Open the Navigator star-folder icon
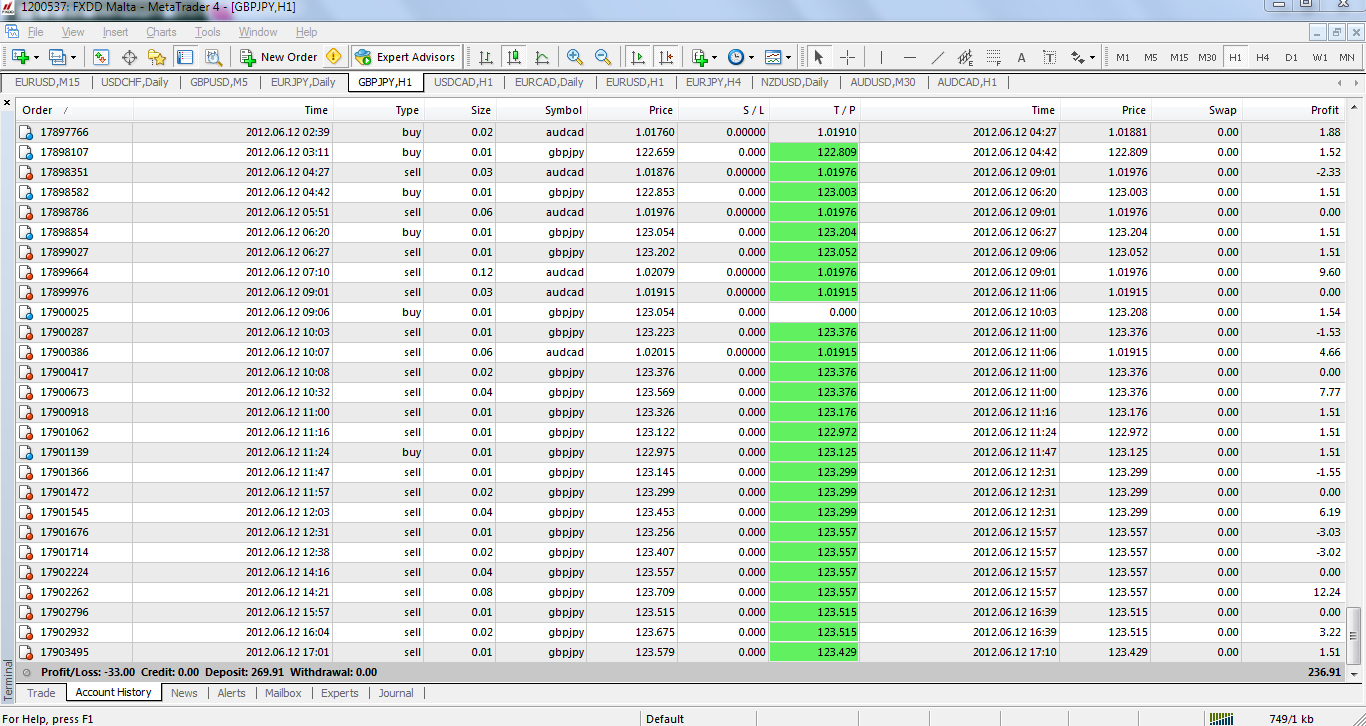 [156, 57]
